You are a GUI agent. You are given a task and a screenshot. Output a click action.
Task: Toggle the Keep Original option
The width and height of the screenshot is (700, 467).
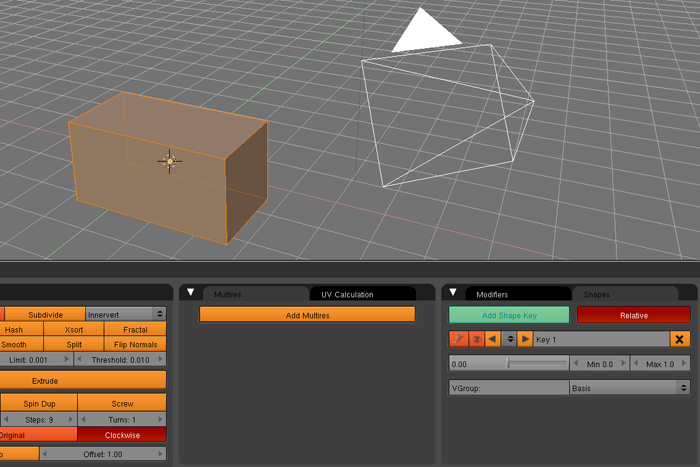pyautogui.click(x=38, y=434)
